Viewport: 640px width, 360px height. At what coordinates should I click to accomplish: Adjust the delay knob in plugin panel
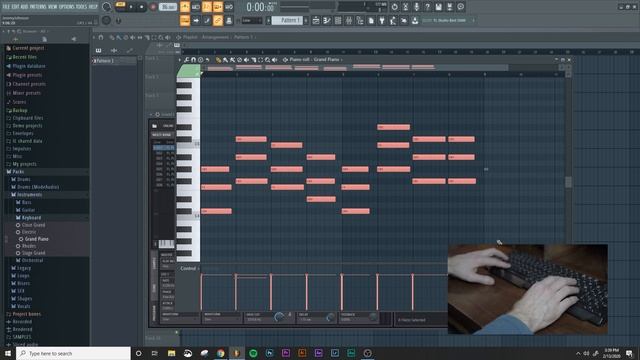pyautogui.click(x=331, y=317)
